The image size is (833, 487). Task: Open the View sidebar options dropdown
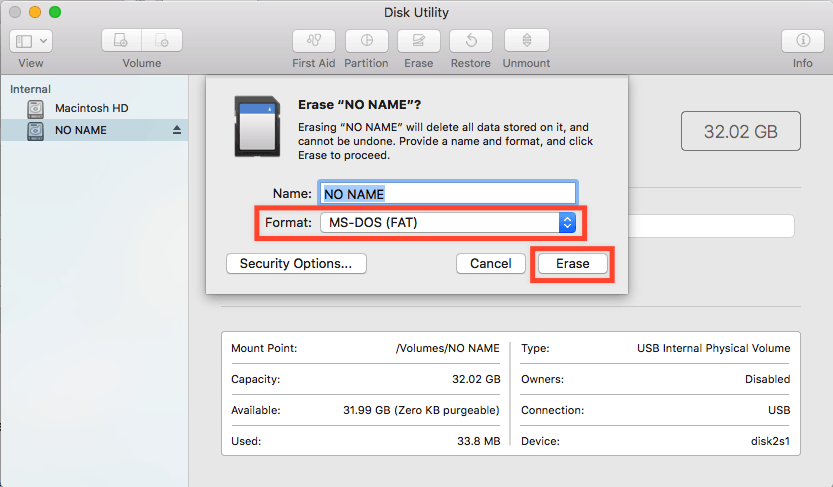(x=31, y=41)
